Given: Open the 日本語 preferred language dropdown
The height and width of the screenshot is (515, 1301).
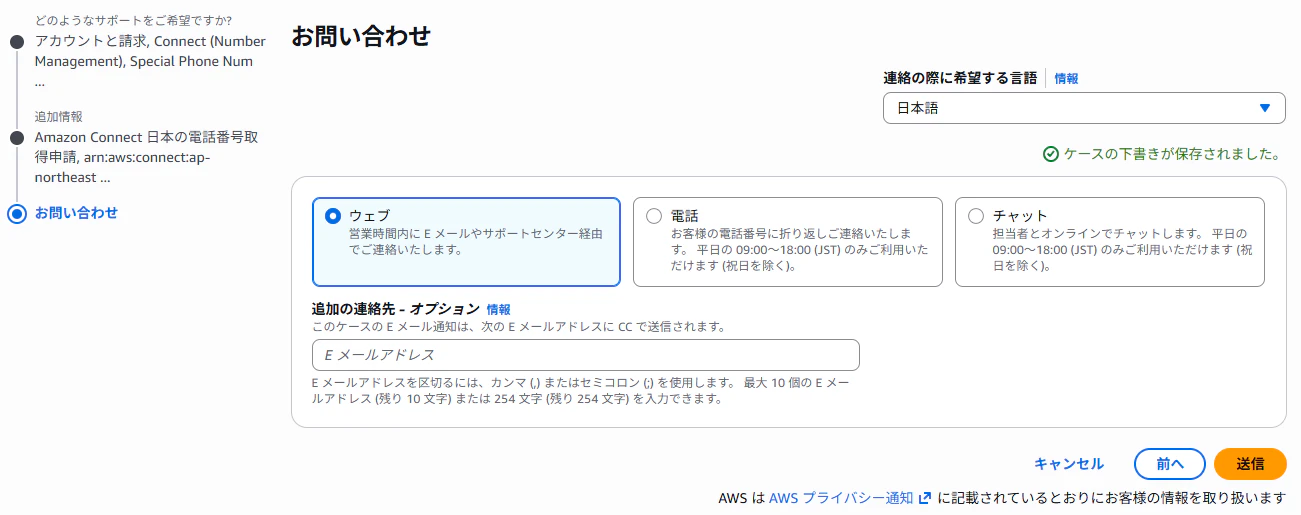Looking at the screenshot, I should click(1084, 108).
